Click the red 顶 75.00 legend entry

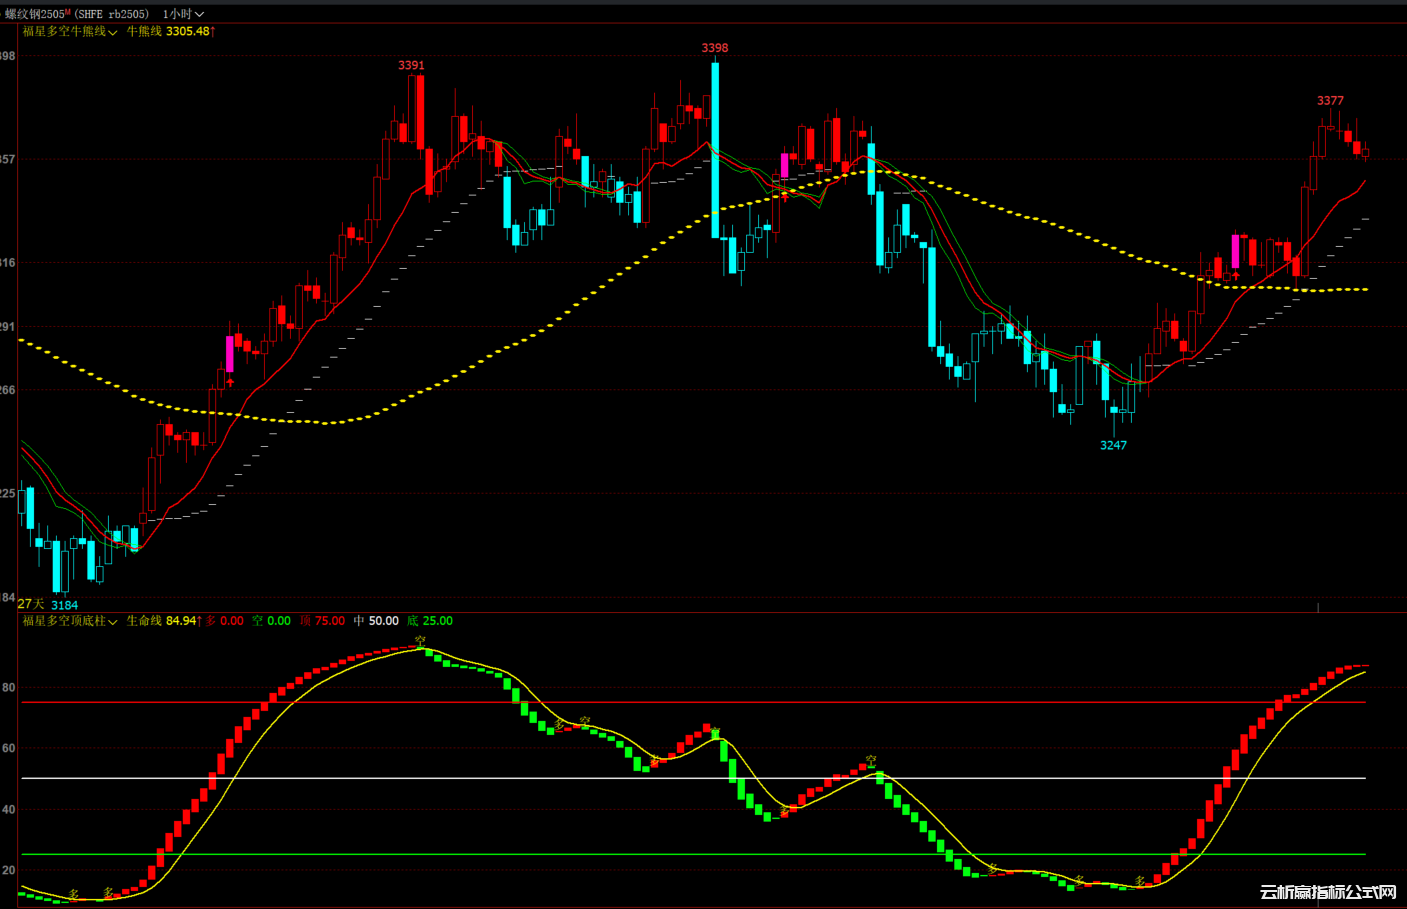coord(322,621)
